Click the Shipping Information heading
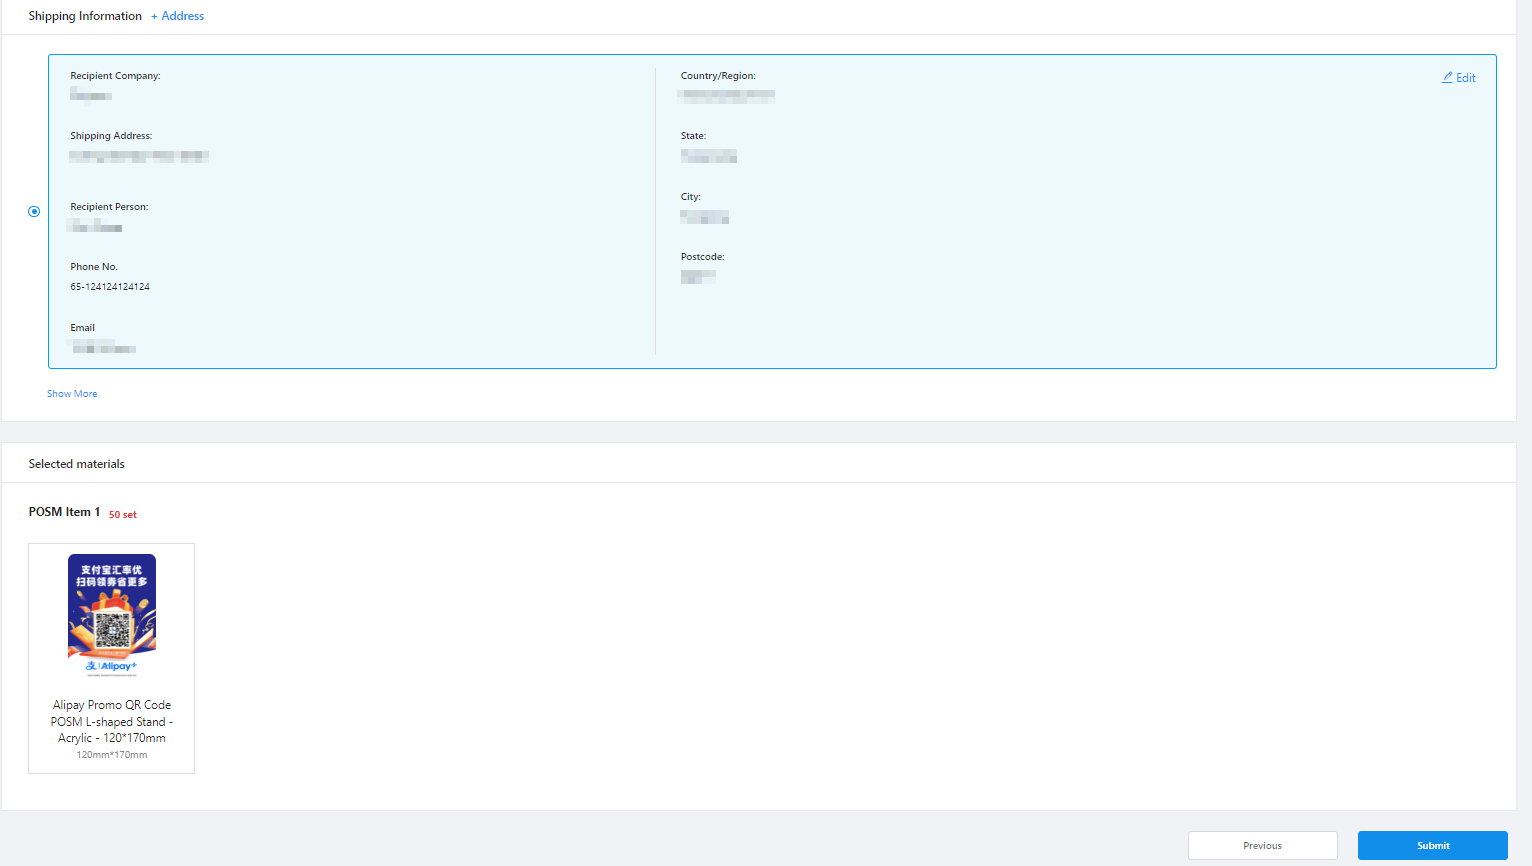This screenshot has height=866, width=1532. (x=85, y=16)
